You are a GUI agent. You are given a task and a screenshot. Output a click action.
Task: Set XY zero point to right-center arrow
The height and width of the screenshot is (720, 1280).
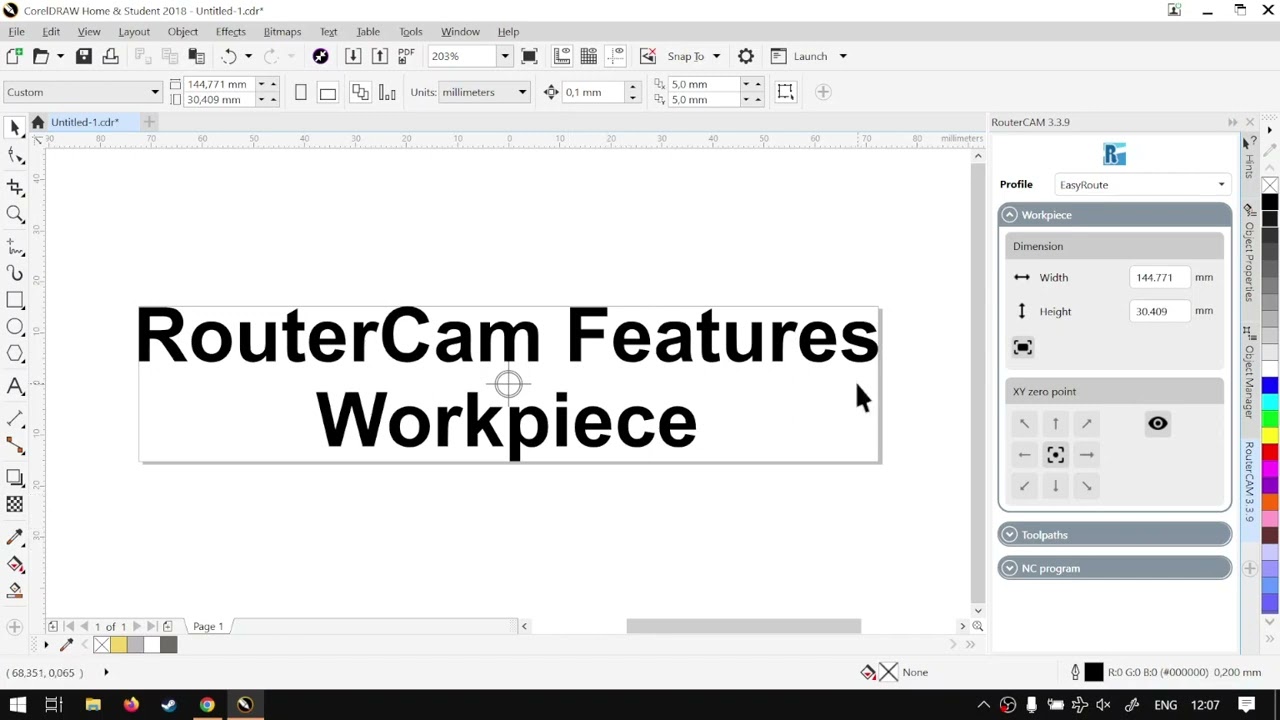point(1086,455)
